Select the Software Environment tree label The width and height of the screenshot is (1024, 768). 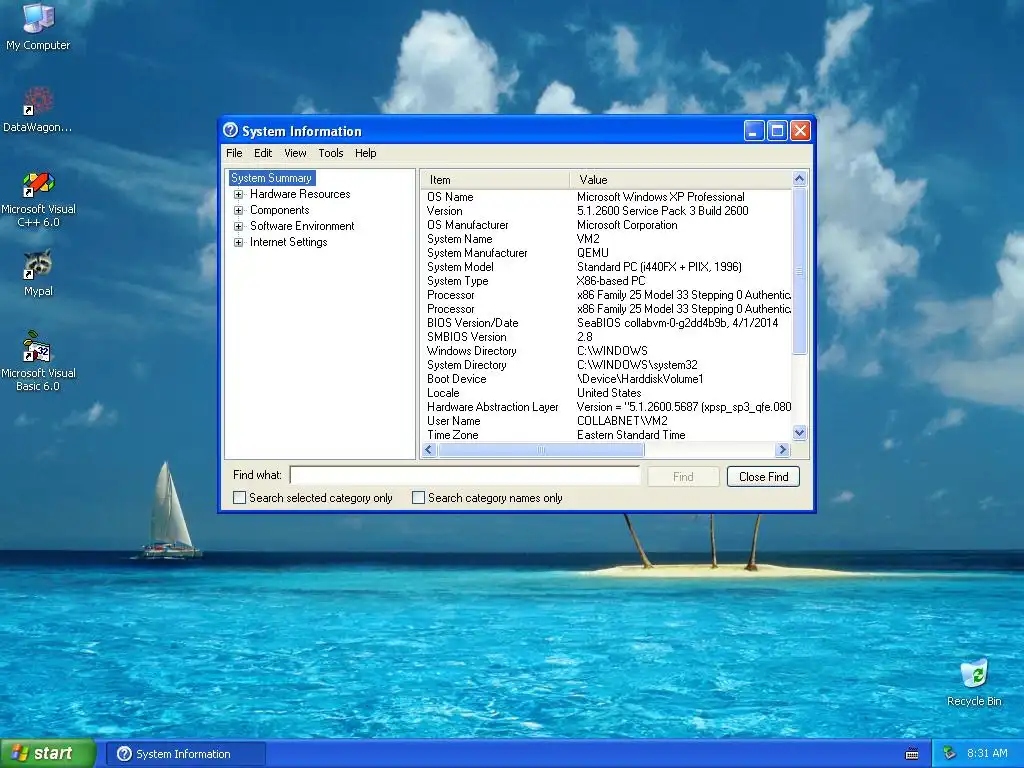[302, 226]
